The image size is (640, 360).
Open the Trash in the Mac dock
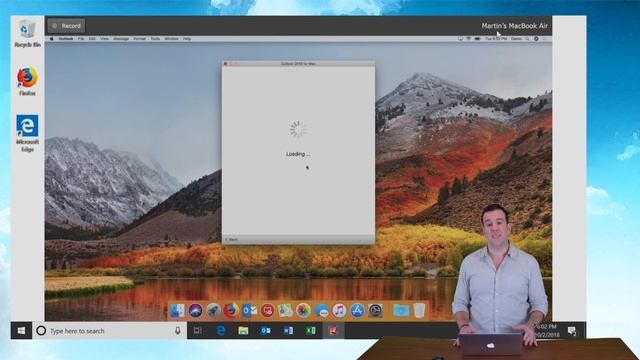tap(419, 311)
